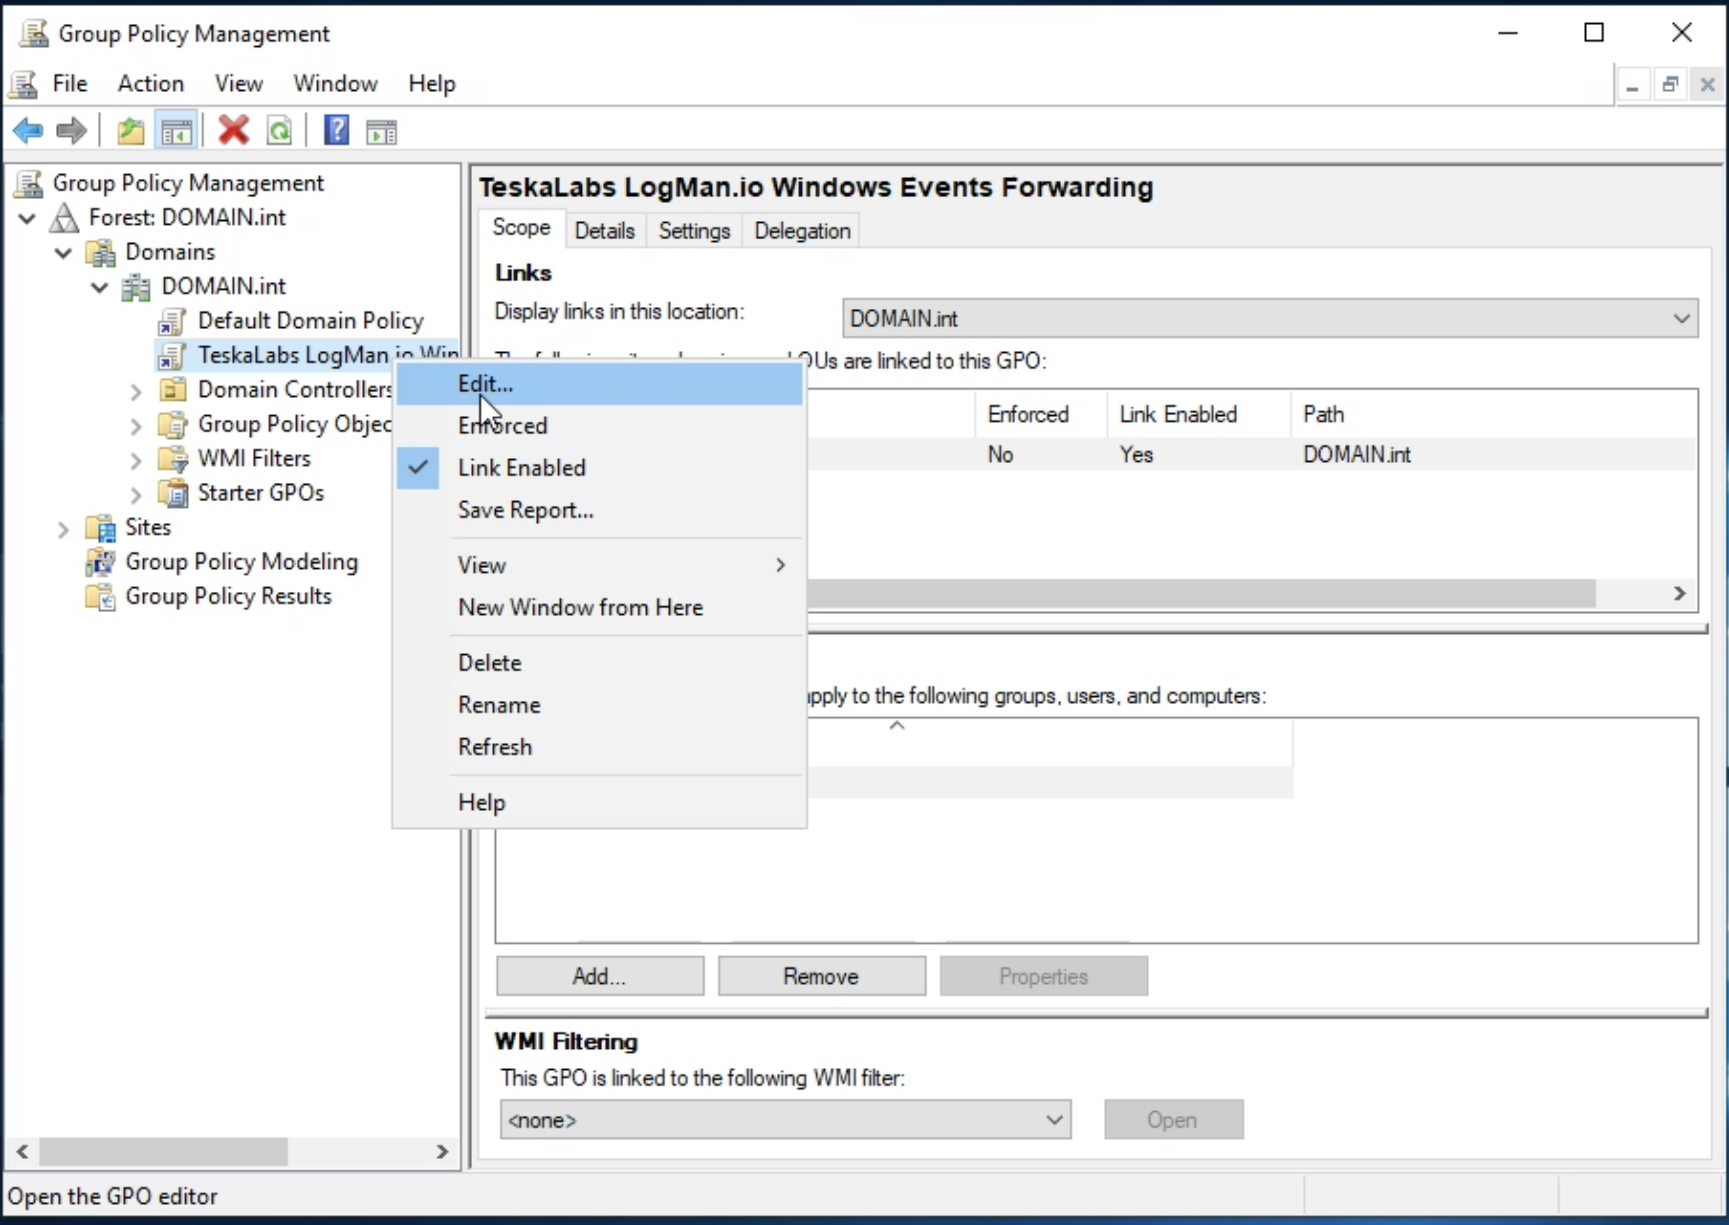Open the Help menu in menu bar
This screenshot has width=1729, height=1225.
pyautogui.click(x=432, y=84)
